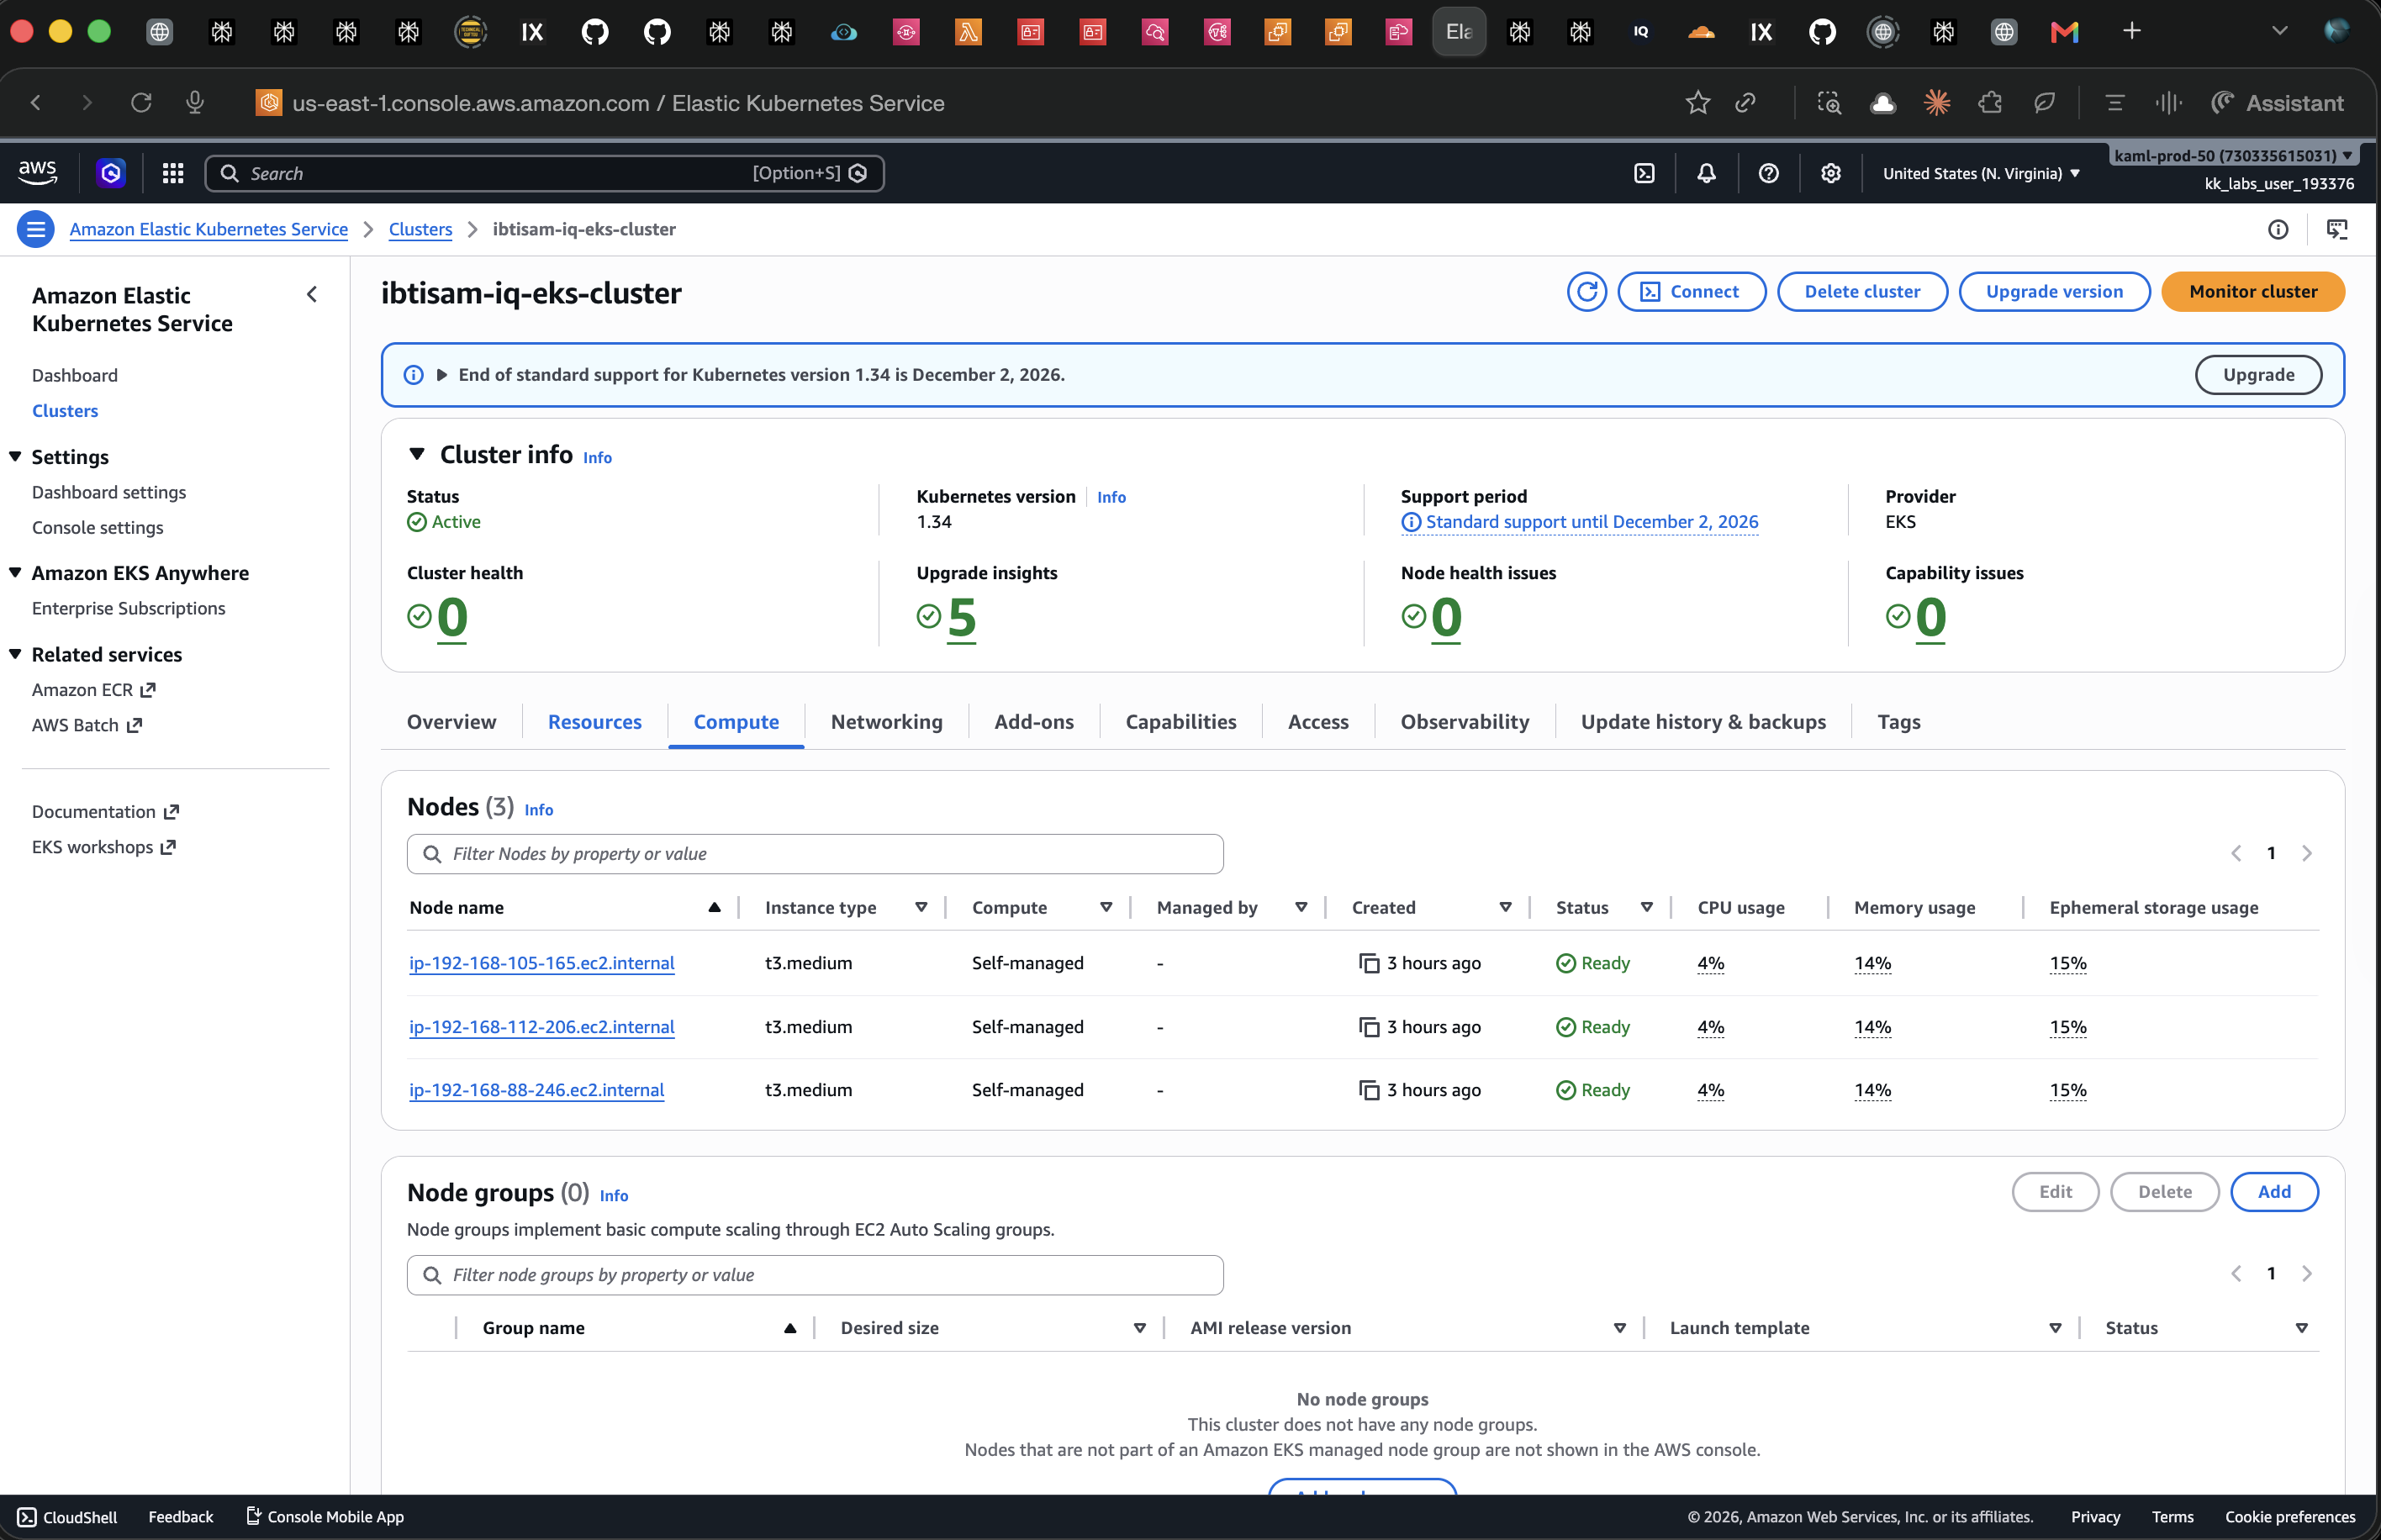The image size is (2381, 1540).
Task: Click Upgrade version button
Action: click(x=2053, y=292)
